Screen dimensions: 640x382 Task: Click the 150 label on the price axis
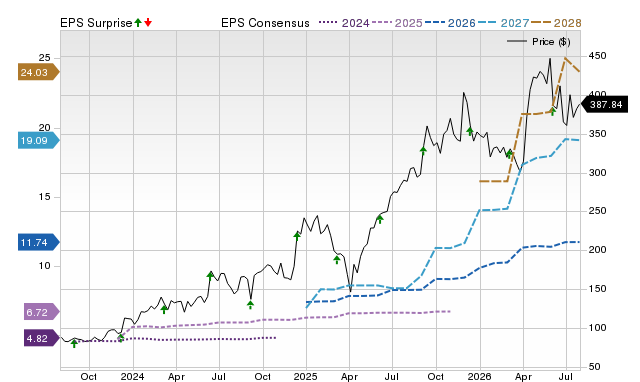point(597,289)
